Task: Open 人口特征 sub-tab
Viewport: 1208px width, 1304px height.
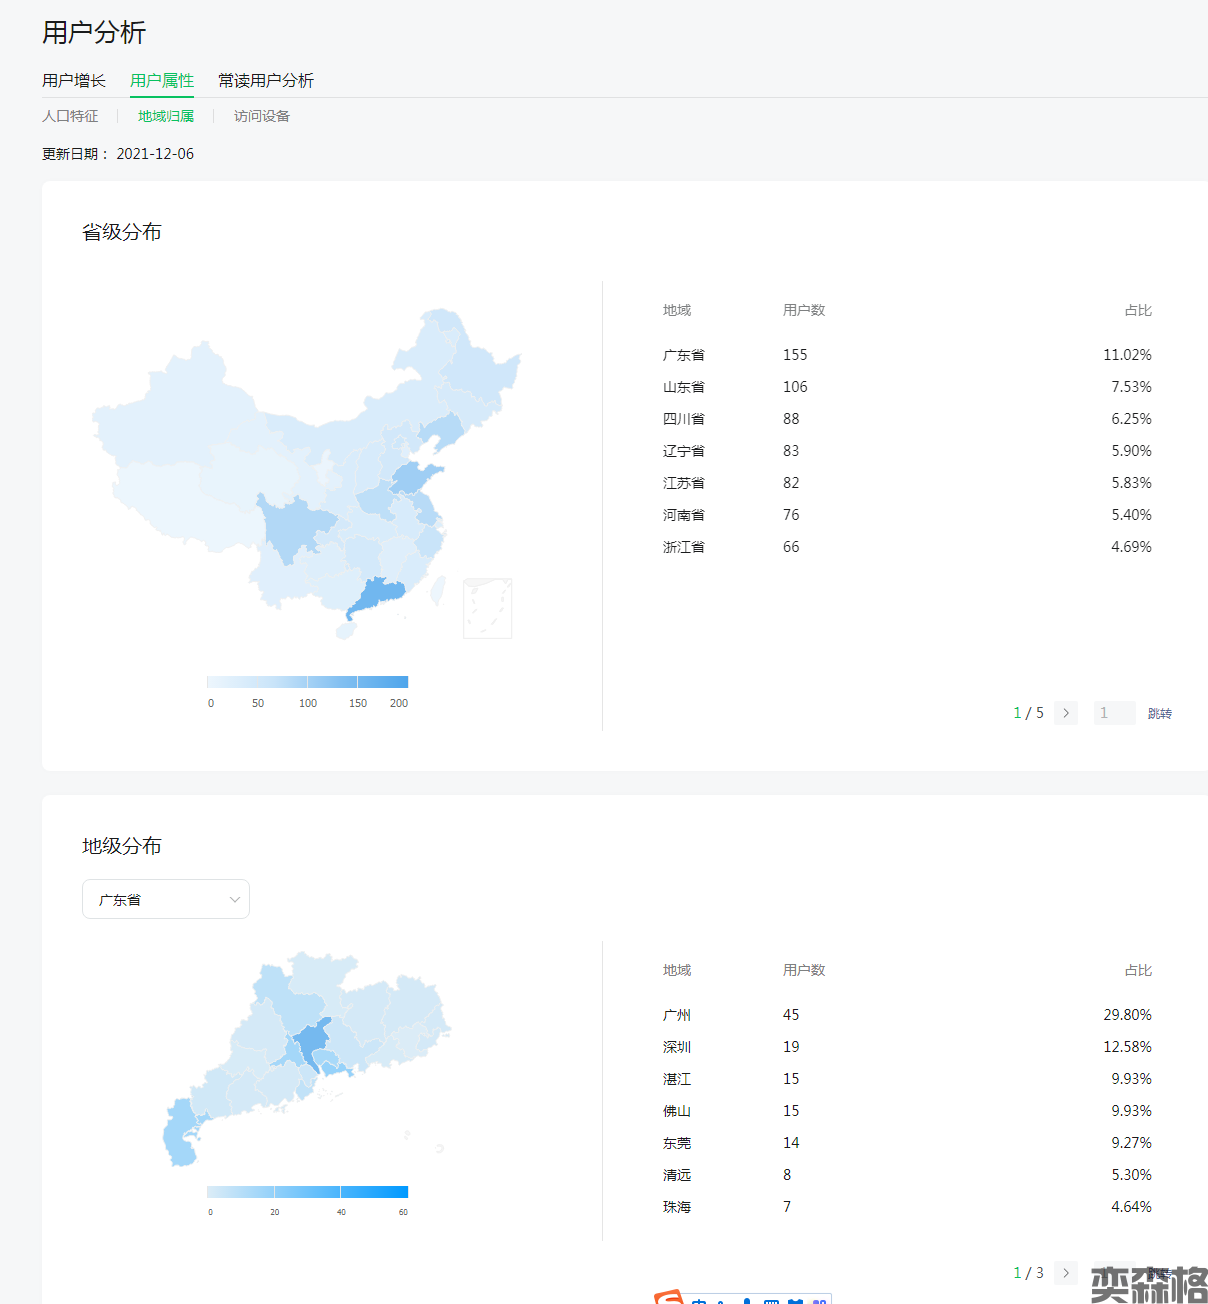Action: click(70, 116)
